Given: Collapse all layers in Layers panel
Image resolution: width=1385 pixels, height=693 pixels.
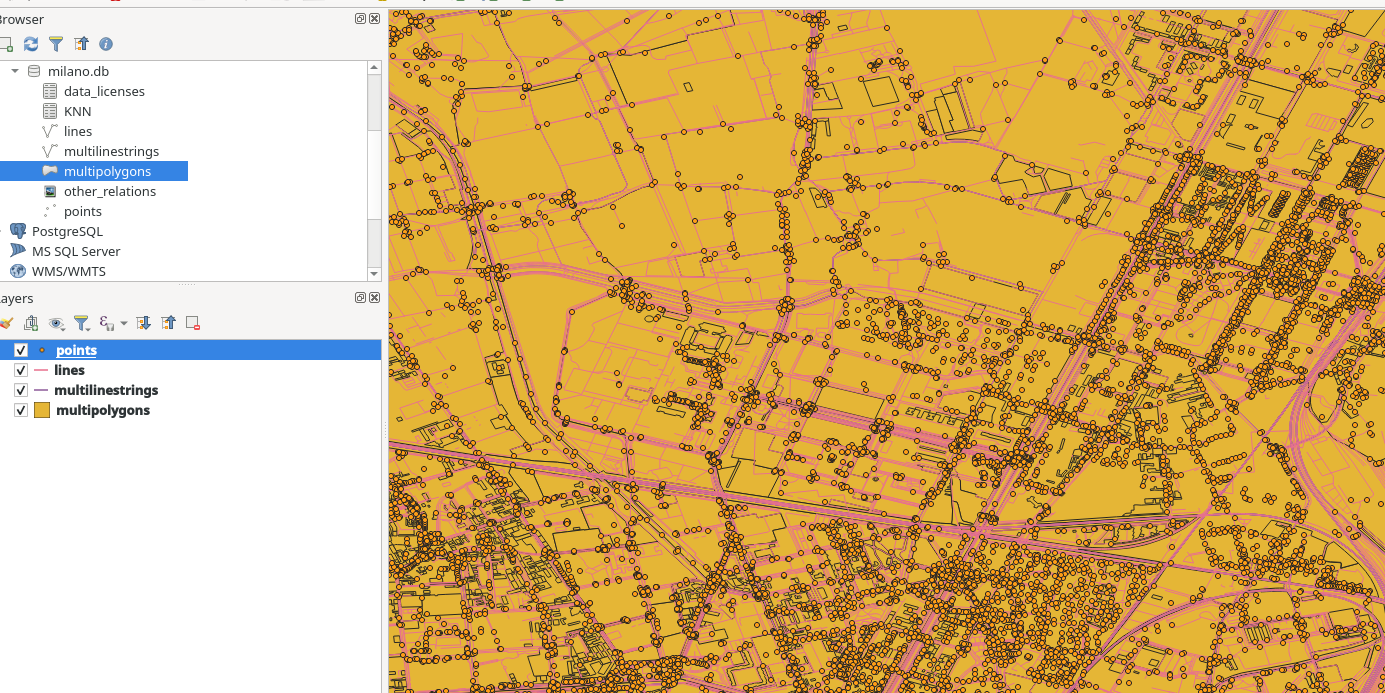Looking at the screenshot, I should coord(168,323).
